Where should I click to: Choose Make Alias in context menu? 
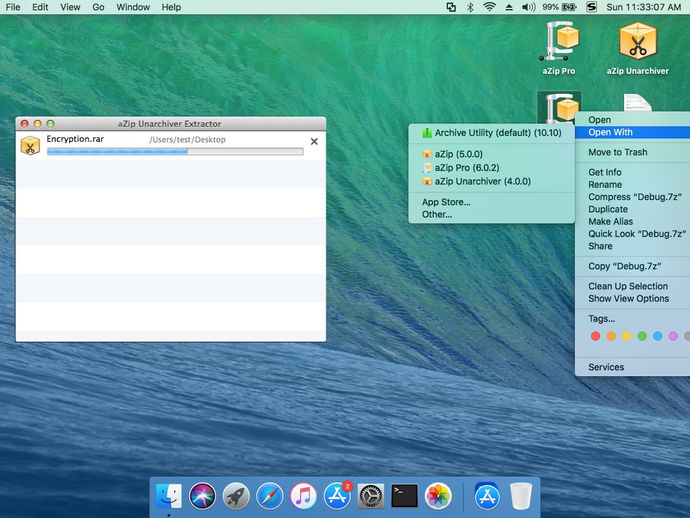[632, 221]
